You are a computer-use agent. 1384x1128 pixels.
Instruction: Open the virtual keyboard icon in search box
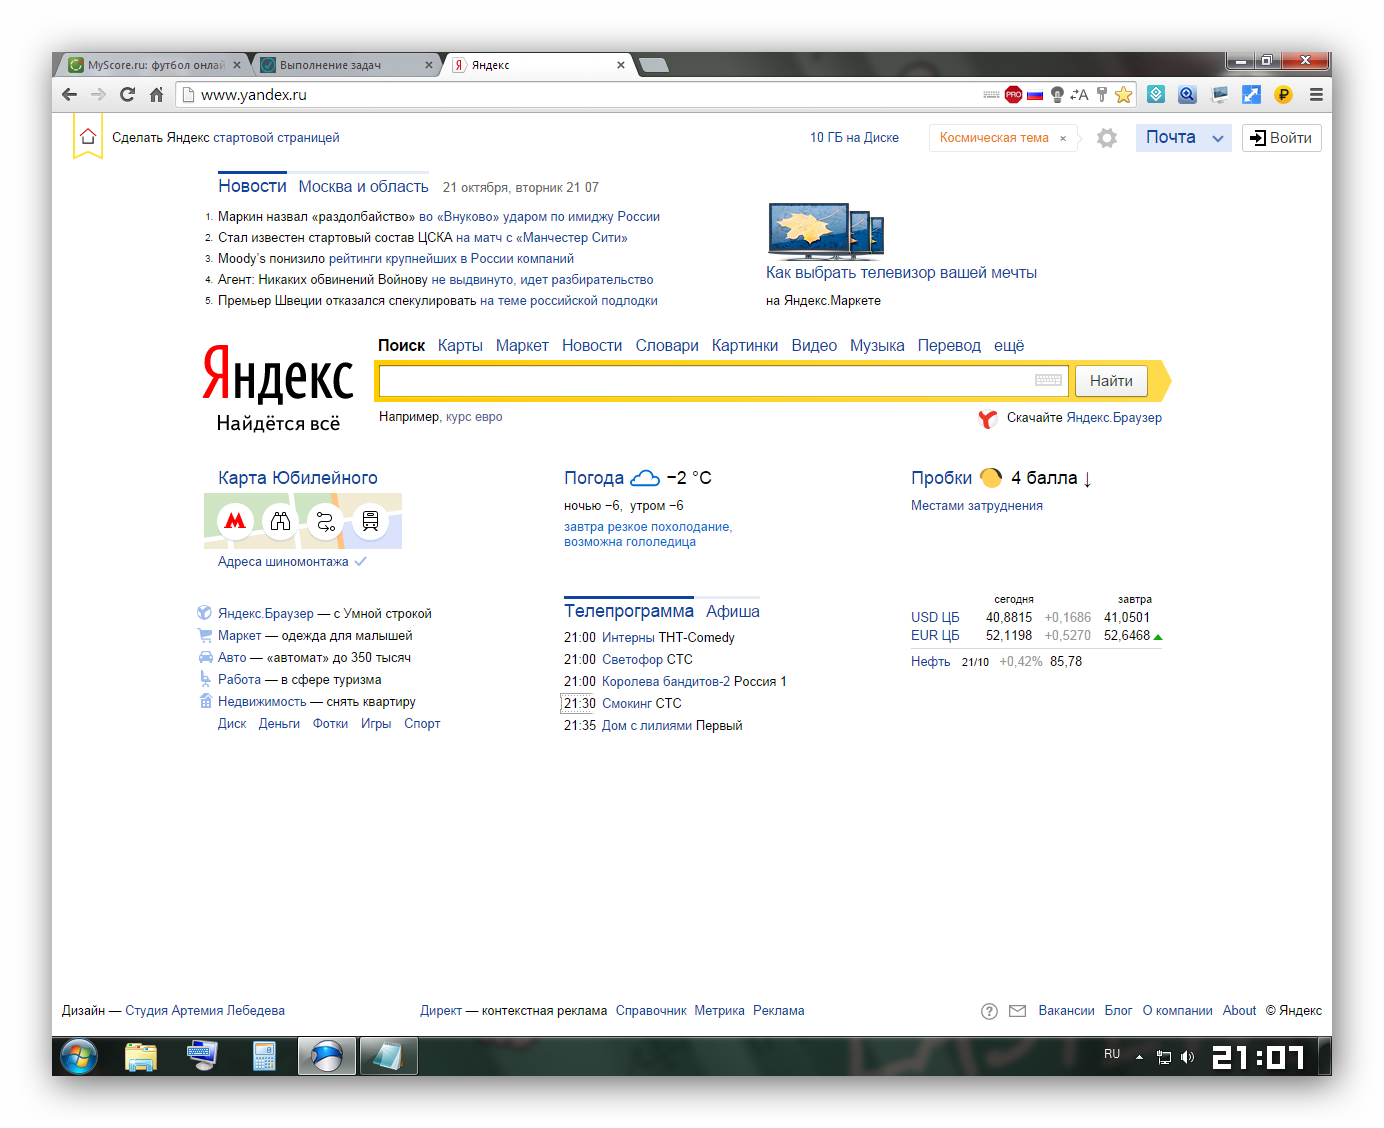point(1048,380)
